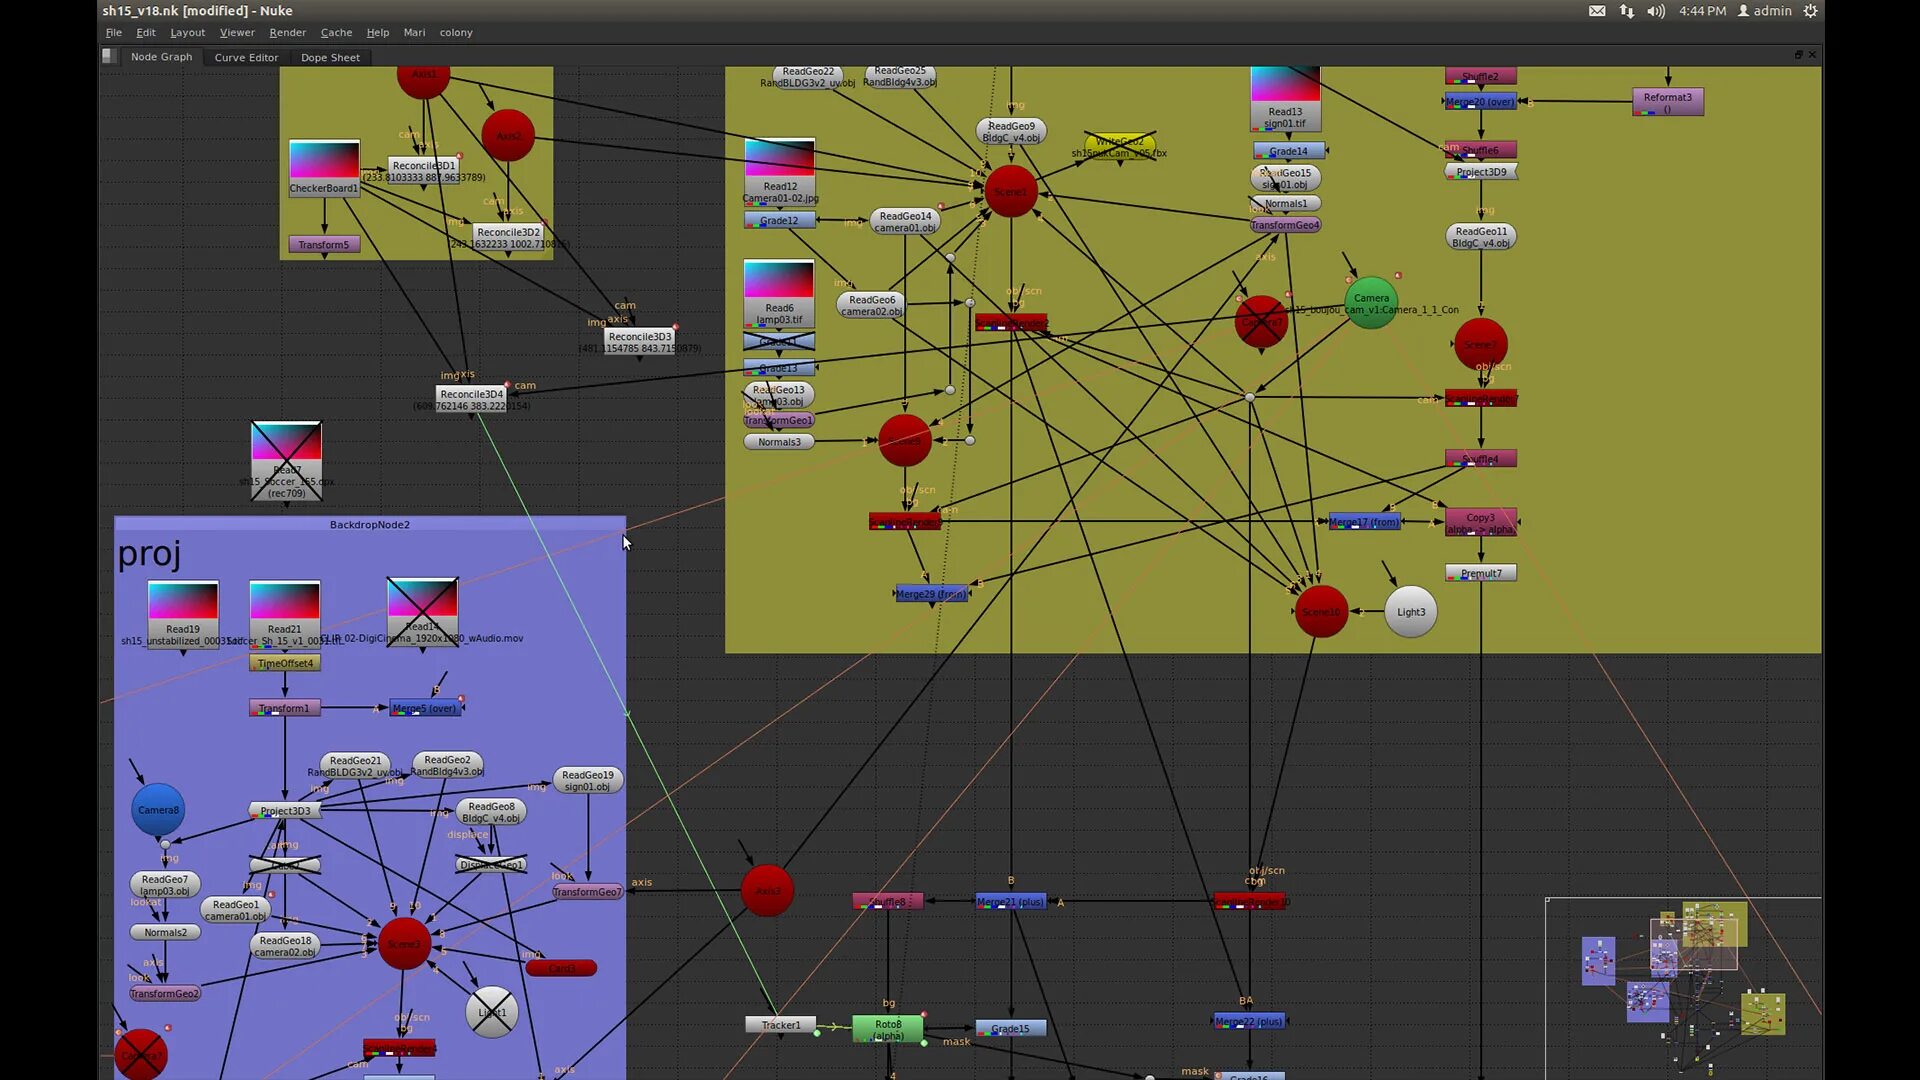Float the Node Graph pane
1920x1080 pixels.
click(x=1798, y=55)
